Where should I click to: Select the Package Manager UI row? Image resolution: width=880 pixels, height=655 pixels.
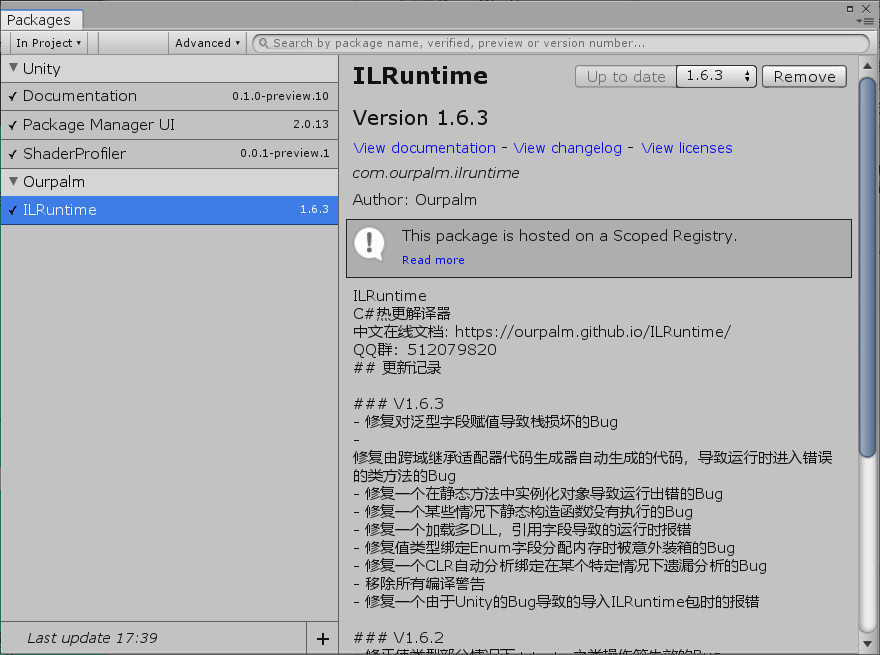tap(169, 125)
